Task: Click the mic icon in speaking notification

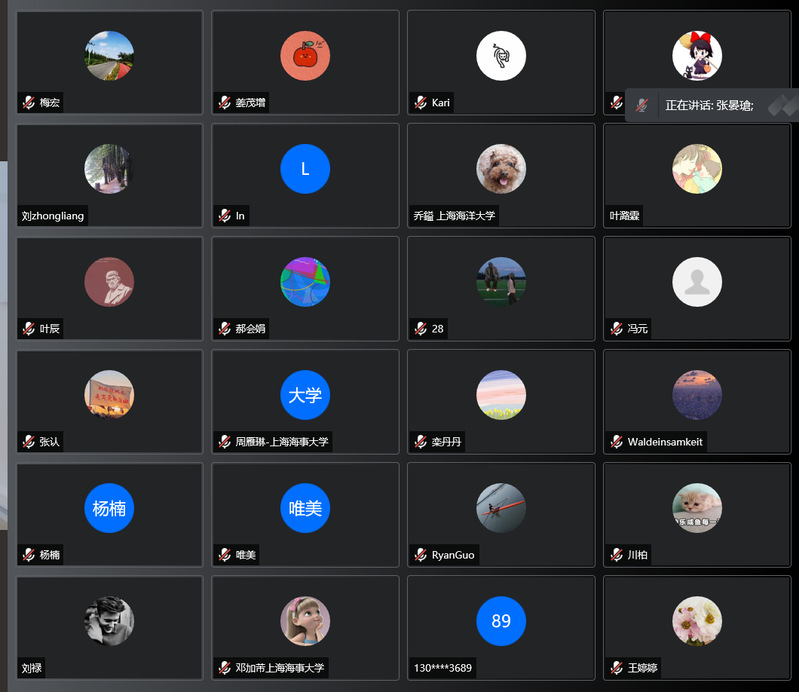Action: [x=642, y=105]
